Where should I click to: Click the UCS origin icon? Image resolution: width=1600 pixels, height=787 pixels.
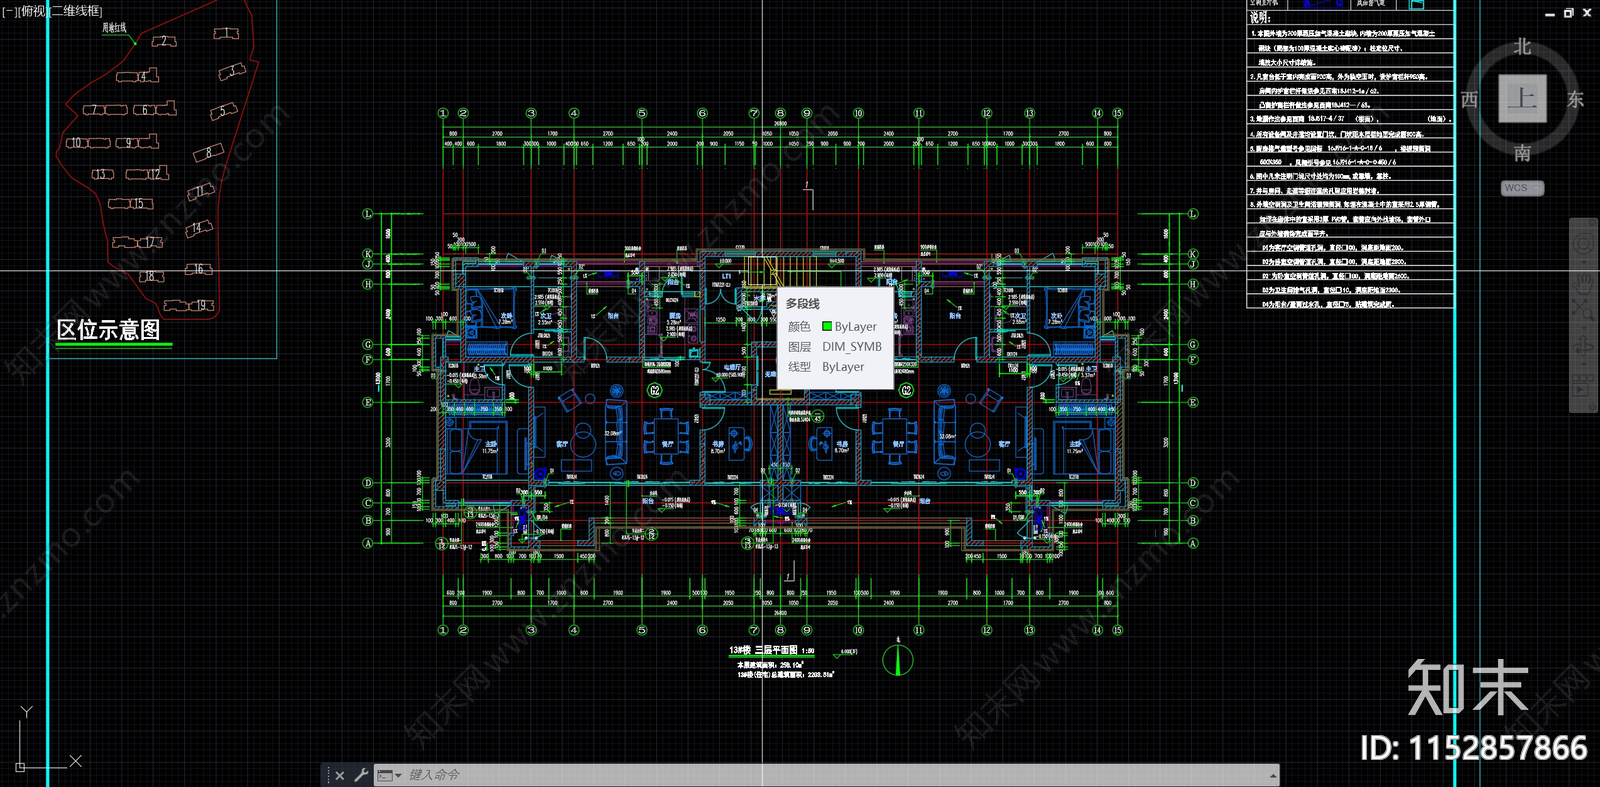(21, 767)
